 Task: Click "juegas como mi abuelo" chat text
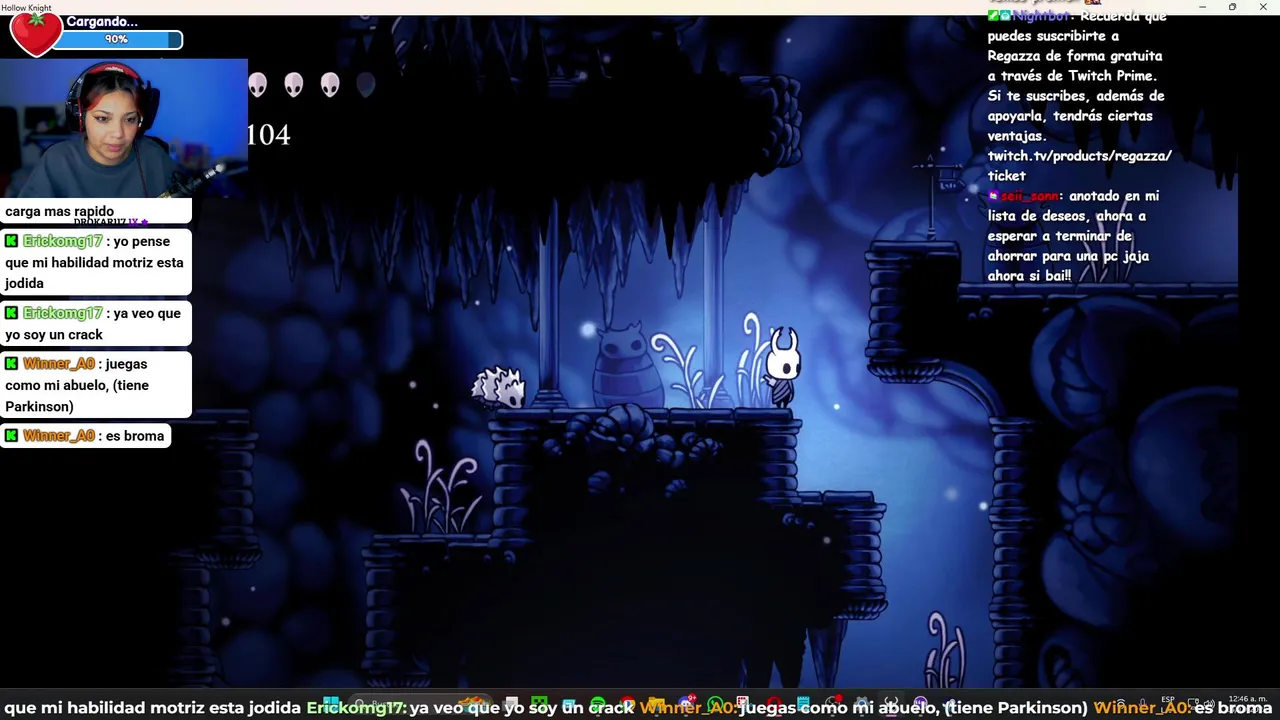coord(77,385)
